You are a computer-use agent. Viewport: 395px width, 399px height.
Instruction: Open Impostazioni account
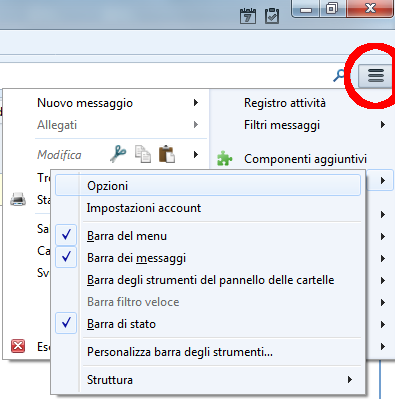pos(144,208)
